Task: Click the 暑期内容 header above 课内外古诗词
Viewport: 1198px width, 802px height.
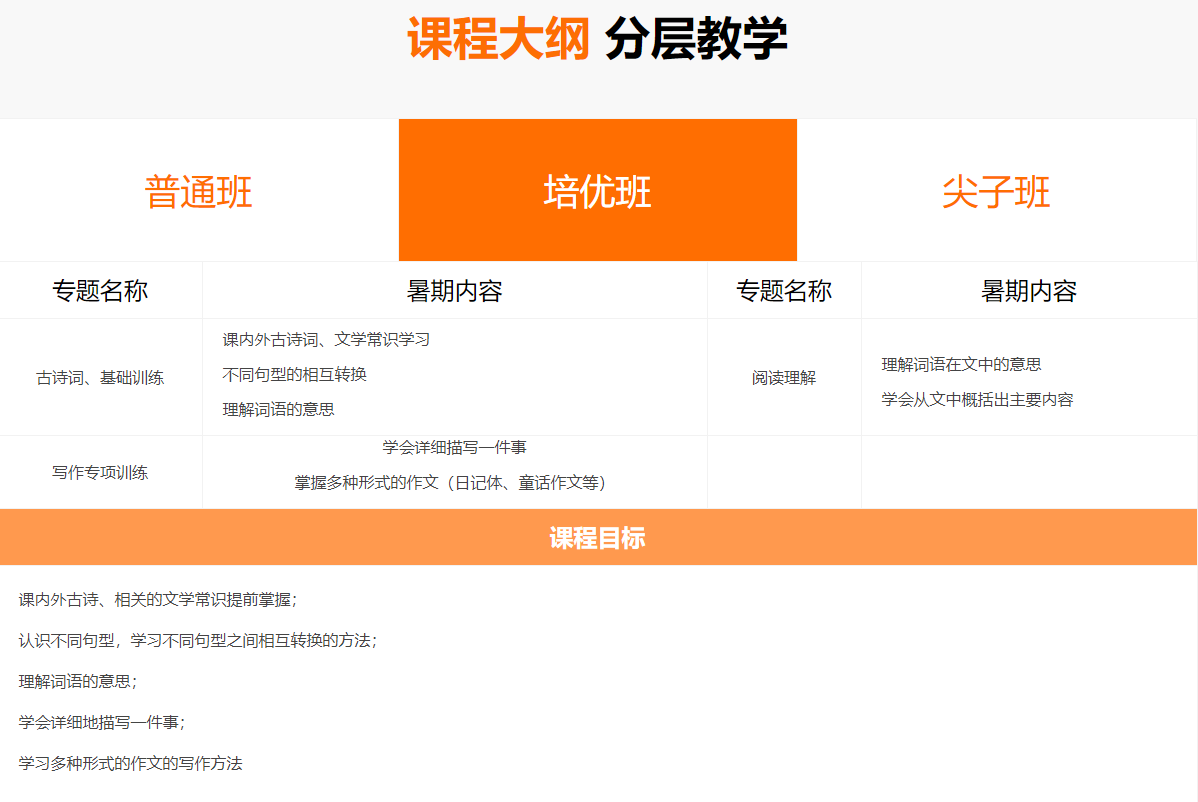Action: click(454, 291)
